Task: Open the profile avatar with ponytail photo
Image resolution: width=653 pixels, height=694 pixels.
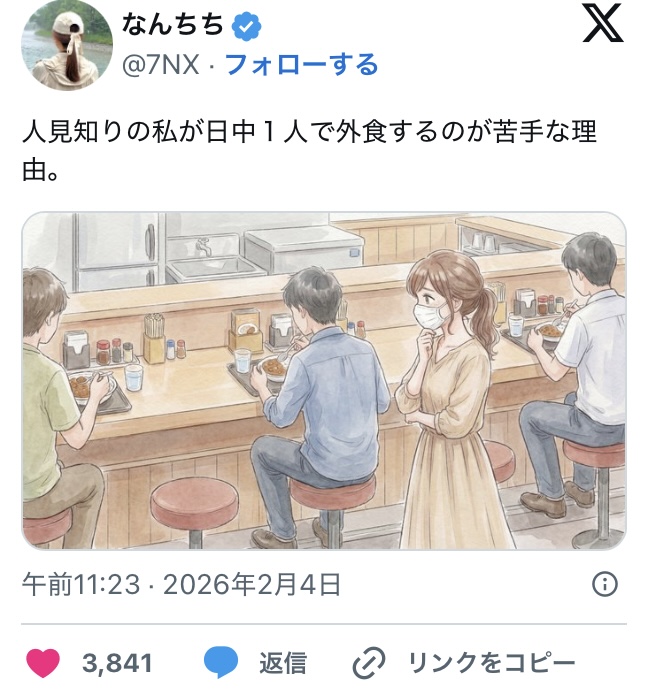Action: [67, 45]
